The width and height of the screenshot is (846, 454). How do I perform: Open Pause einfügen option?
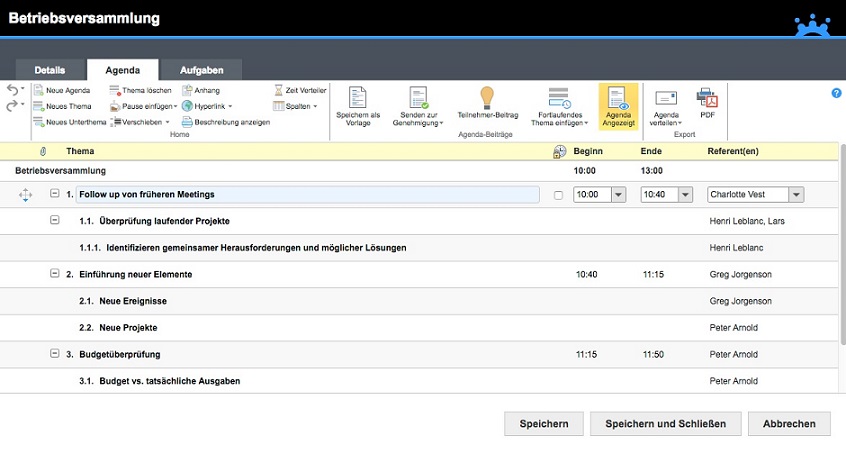click(144, 106)
